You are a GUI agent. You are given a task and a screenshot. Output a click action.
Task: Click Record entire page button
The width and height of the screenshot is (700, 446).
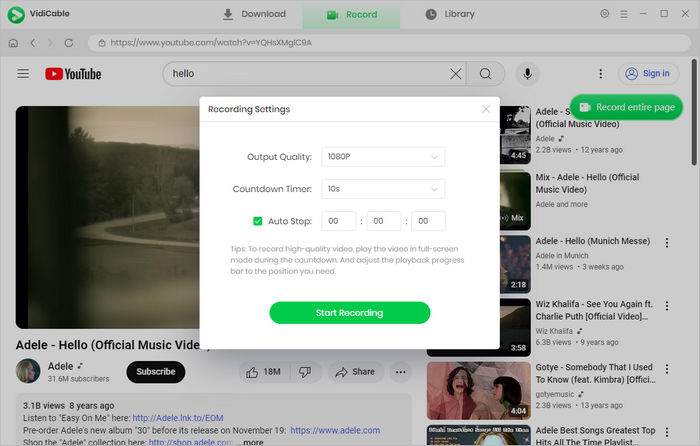(627, 107)
